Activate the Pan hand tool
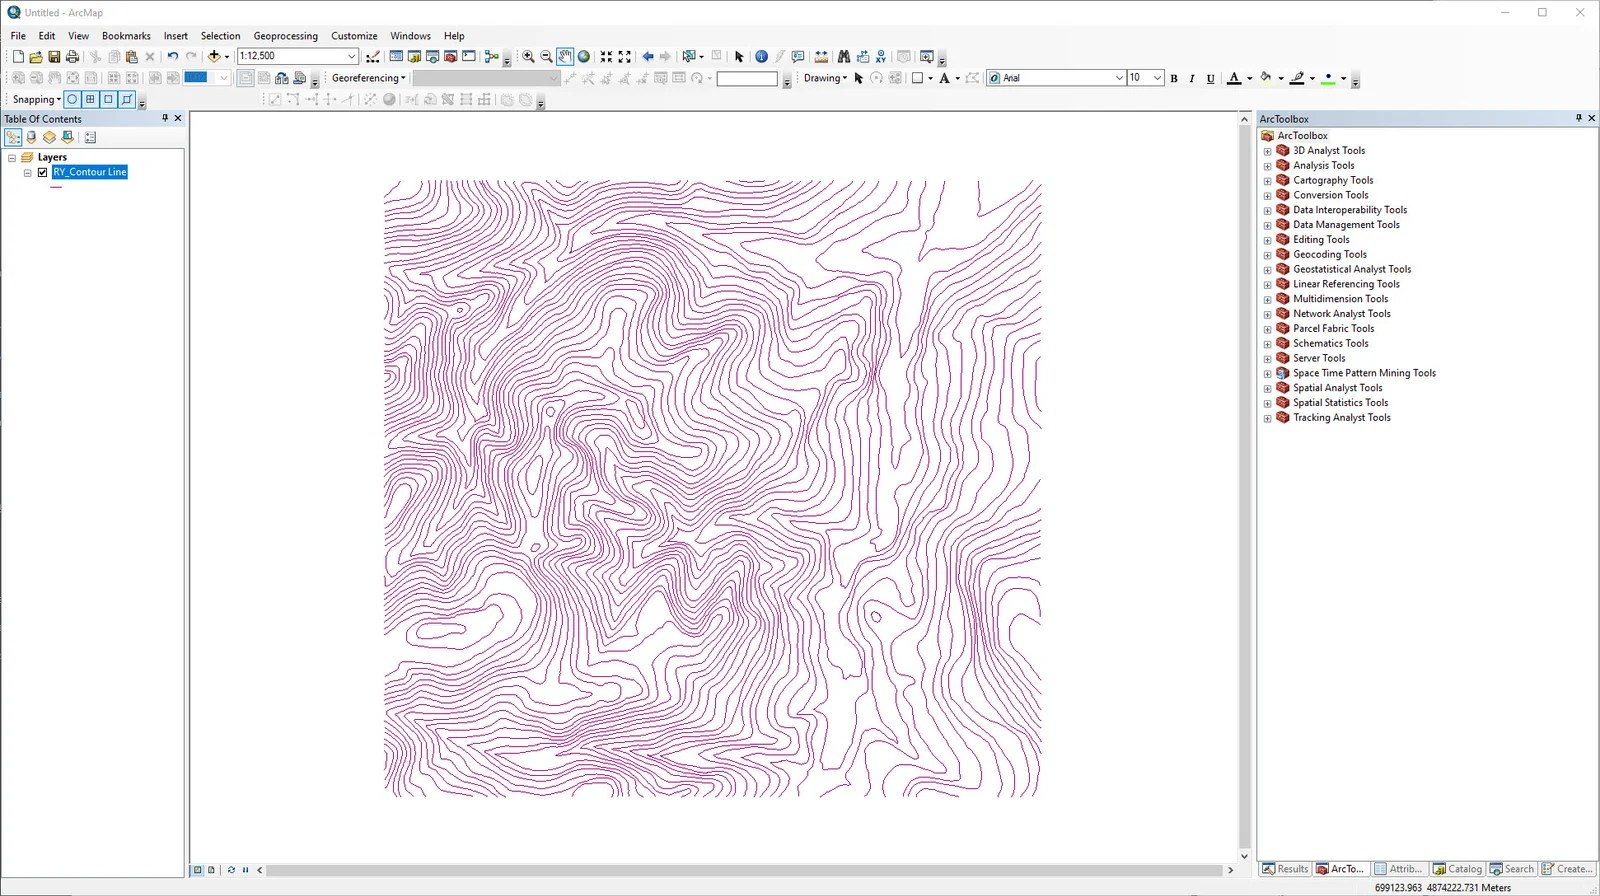This screenshot has height=896, width=1600. [x=565, y=57]
